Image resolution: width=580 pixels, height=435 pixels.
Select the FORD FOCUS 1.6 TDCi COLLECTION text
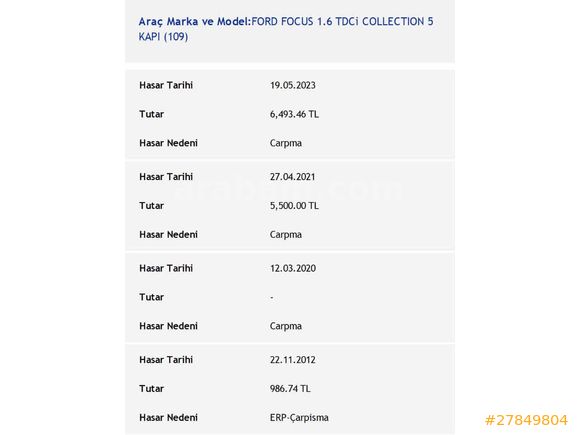338,21
